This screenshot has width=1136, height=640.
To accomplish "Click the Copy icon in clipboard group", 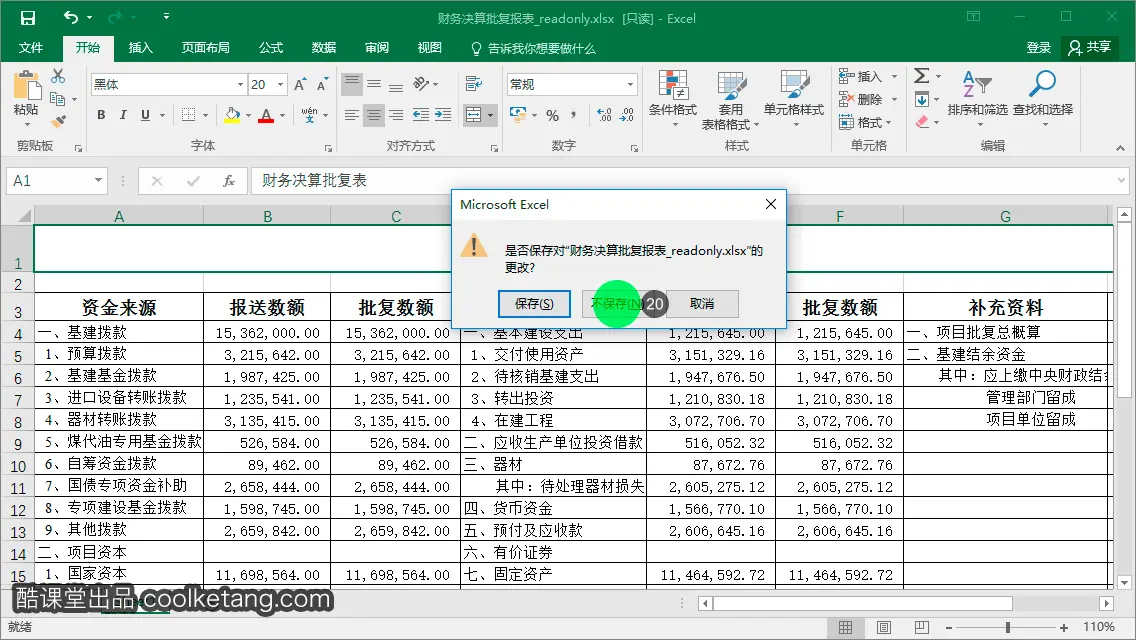I will tap(57, 99).
